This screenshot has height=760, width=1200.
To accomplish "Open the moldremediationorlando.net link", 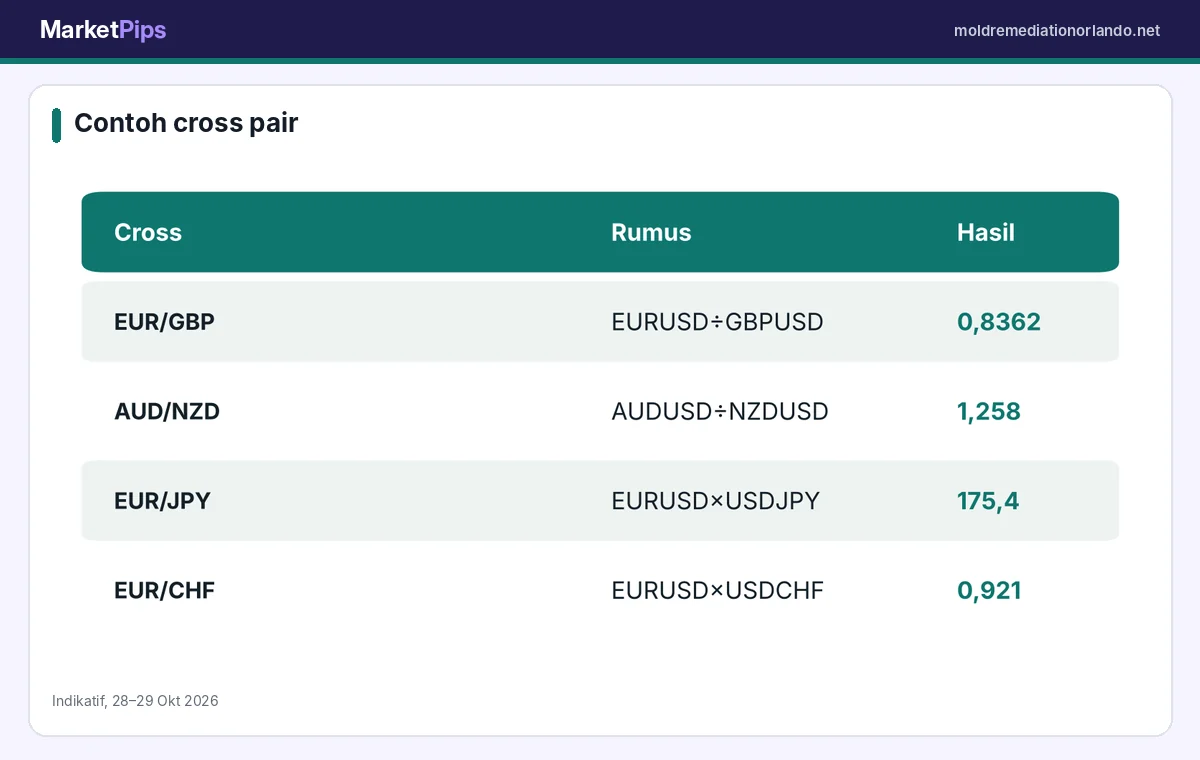I will (1057, 31).
